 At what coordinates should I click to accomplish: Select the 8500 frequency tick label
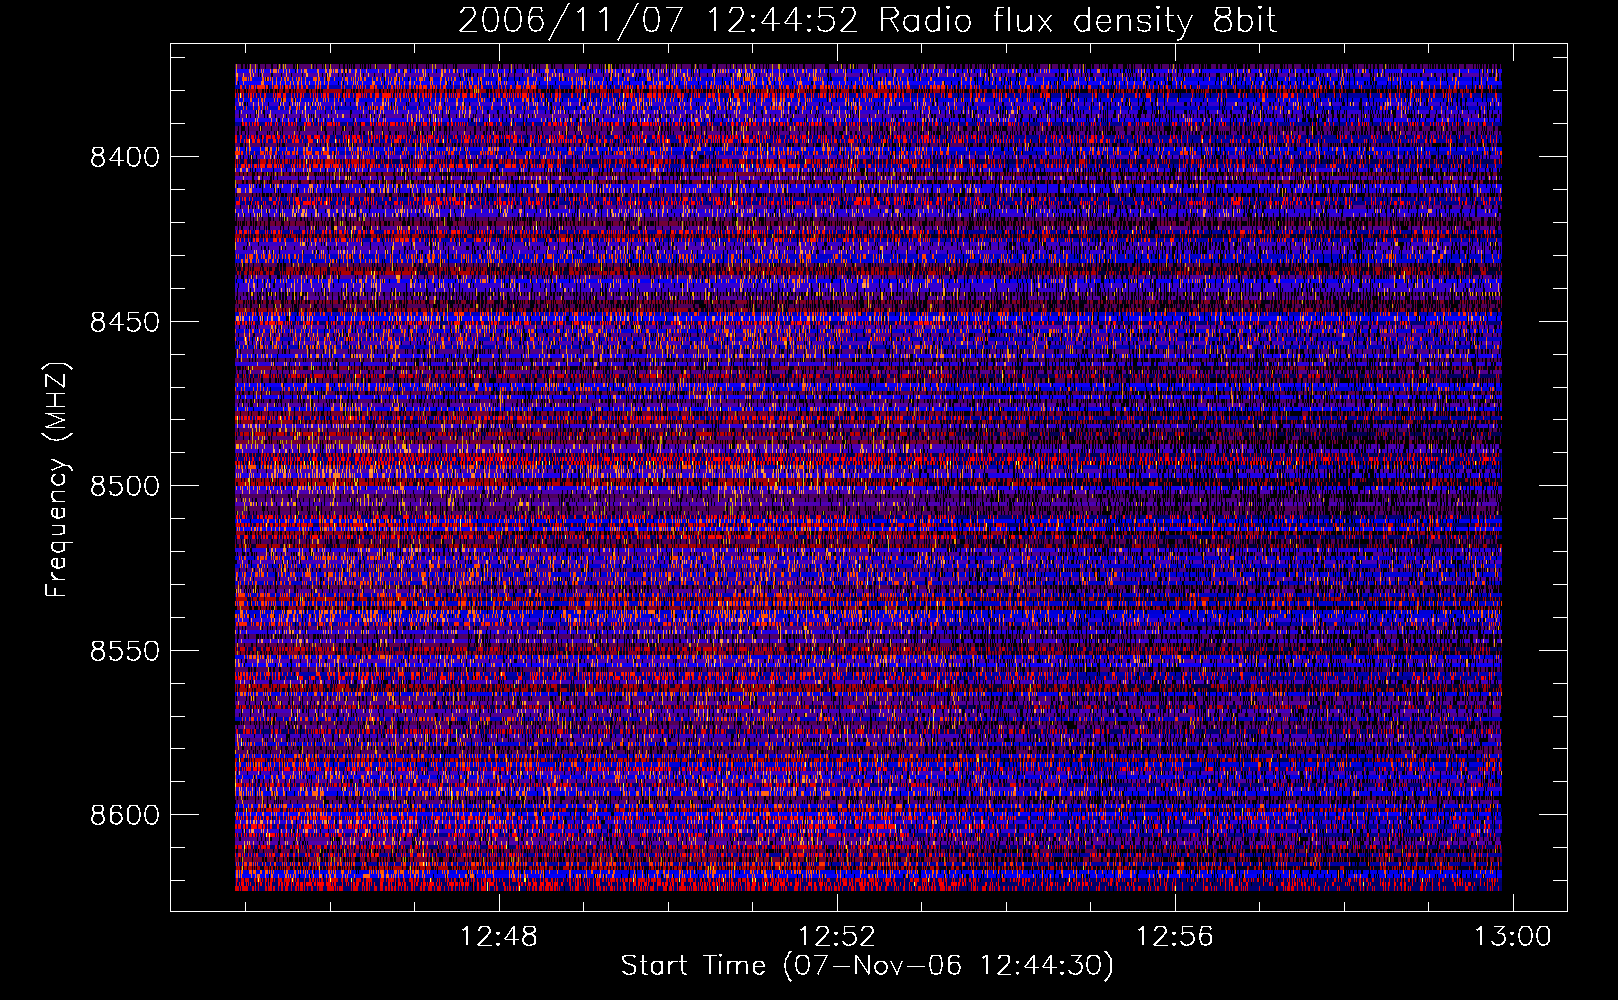124,486
